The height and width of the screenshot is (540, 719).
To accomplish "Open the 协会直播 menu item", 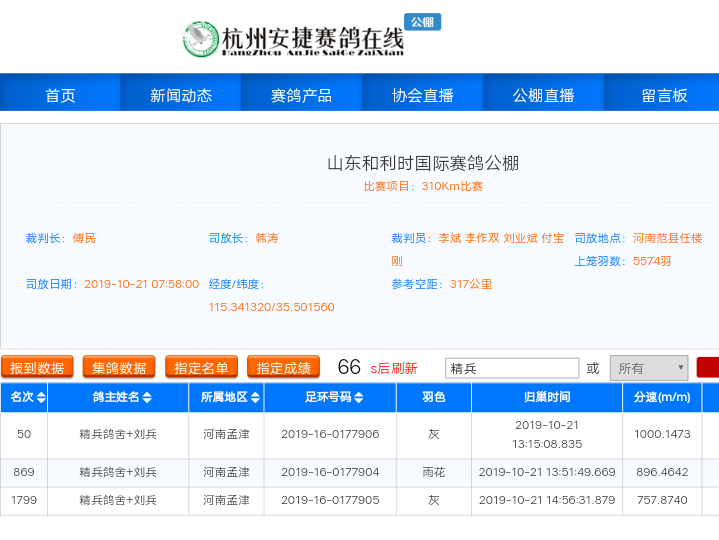I will pos(423,95).
